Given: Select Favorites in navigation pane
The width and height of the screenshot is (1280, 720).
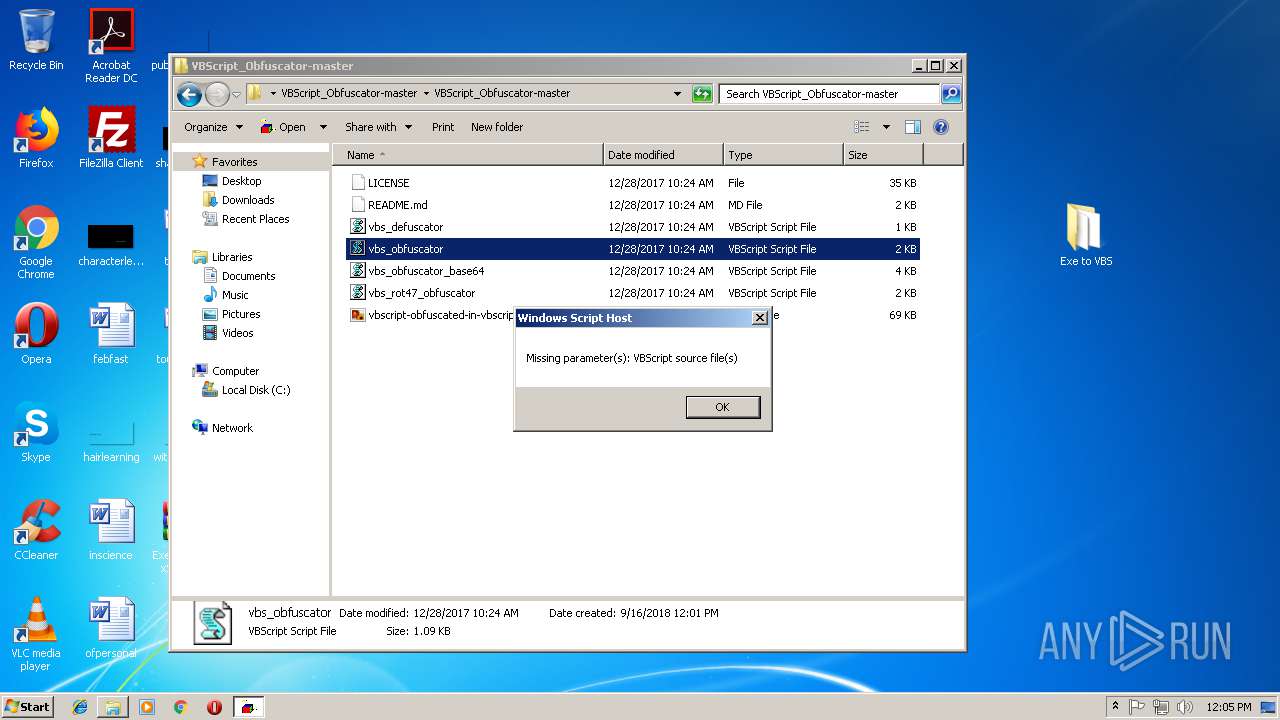Looking at the screenshot, I should [x=234, y=162].
